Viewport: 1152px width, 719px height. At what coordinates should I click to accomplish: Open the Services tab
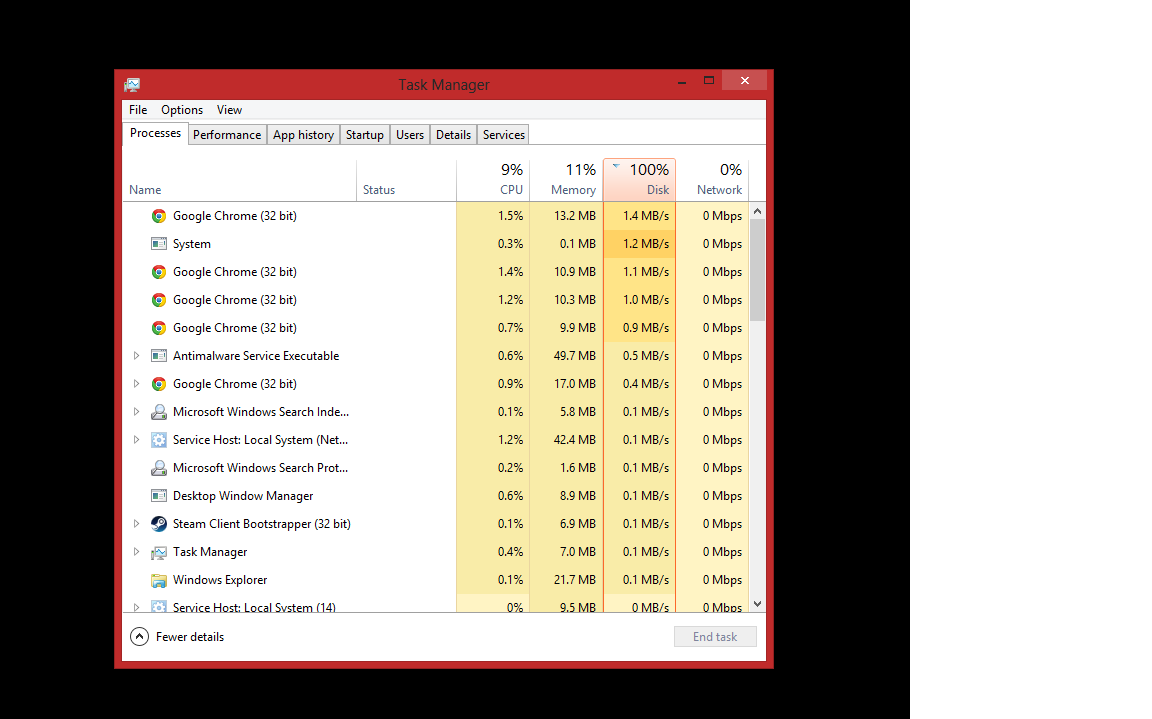tap(504, 134)
